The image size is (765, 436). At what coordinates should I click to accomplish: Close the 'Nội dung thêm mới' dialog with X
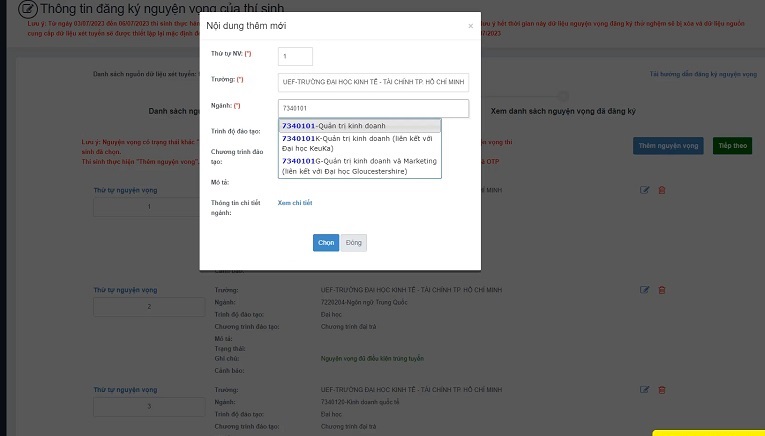pos(470,26)
